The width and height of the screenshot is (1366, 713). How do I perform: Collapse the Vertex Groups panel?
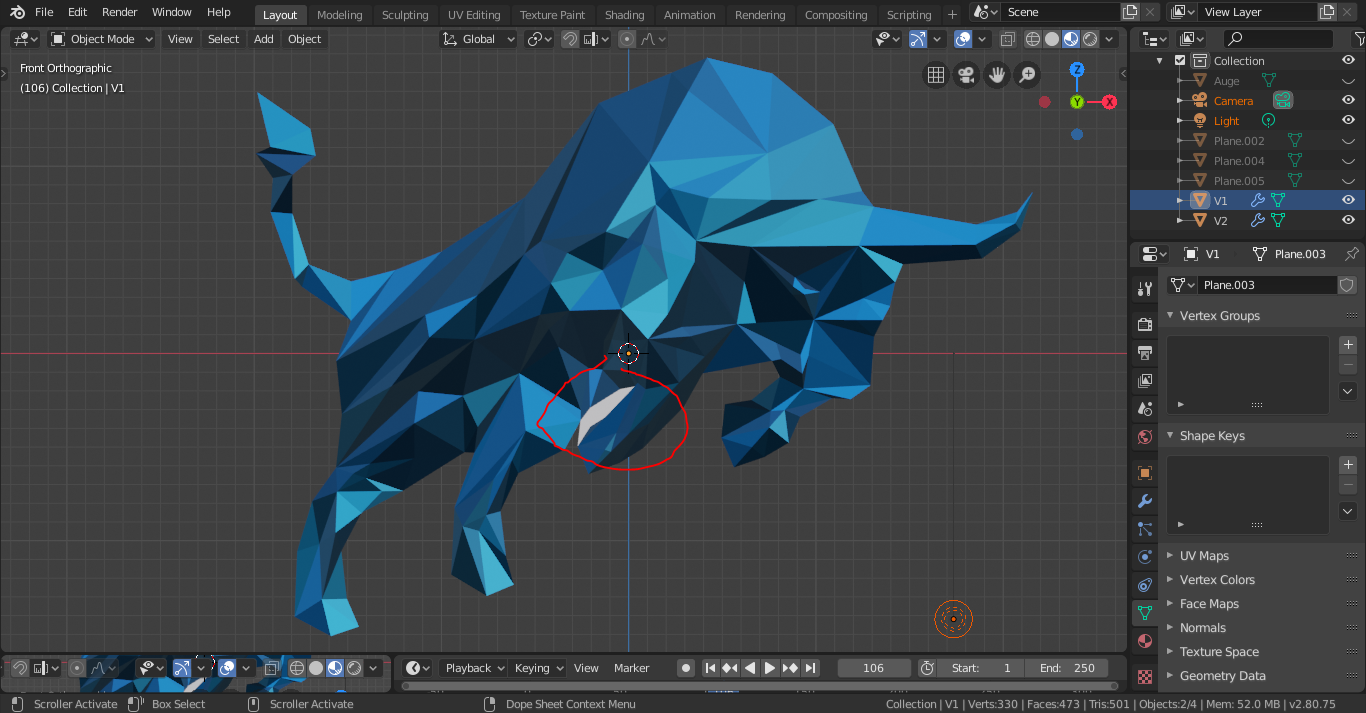pyautogui.click(x=1219, y=316)
